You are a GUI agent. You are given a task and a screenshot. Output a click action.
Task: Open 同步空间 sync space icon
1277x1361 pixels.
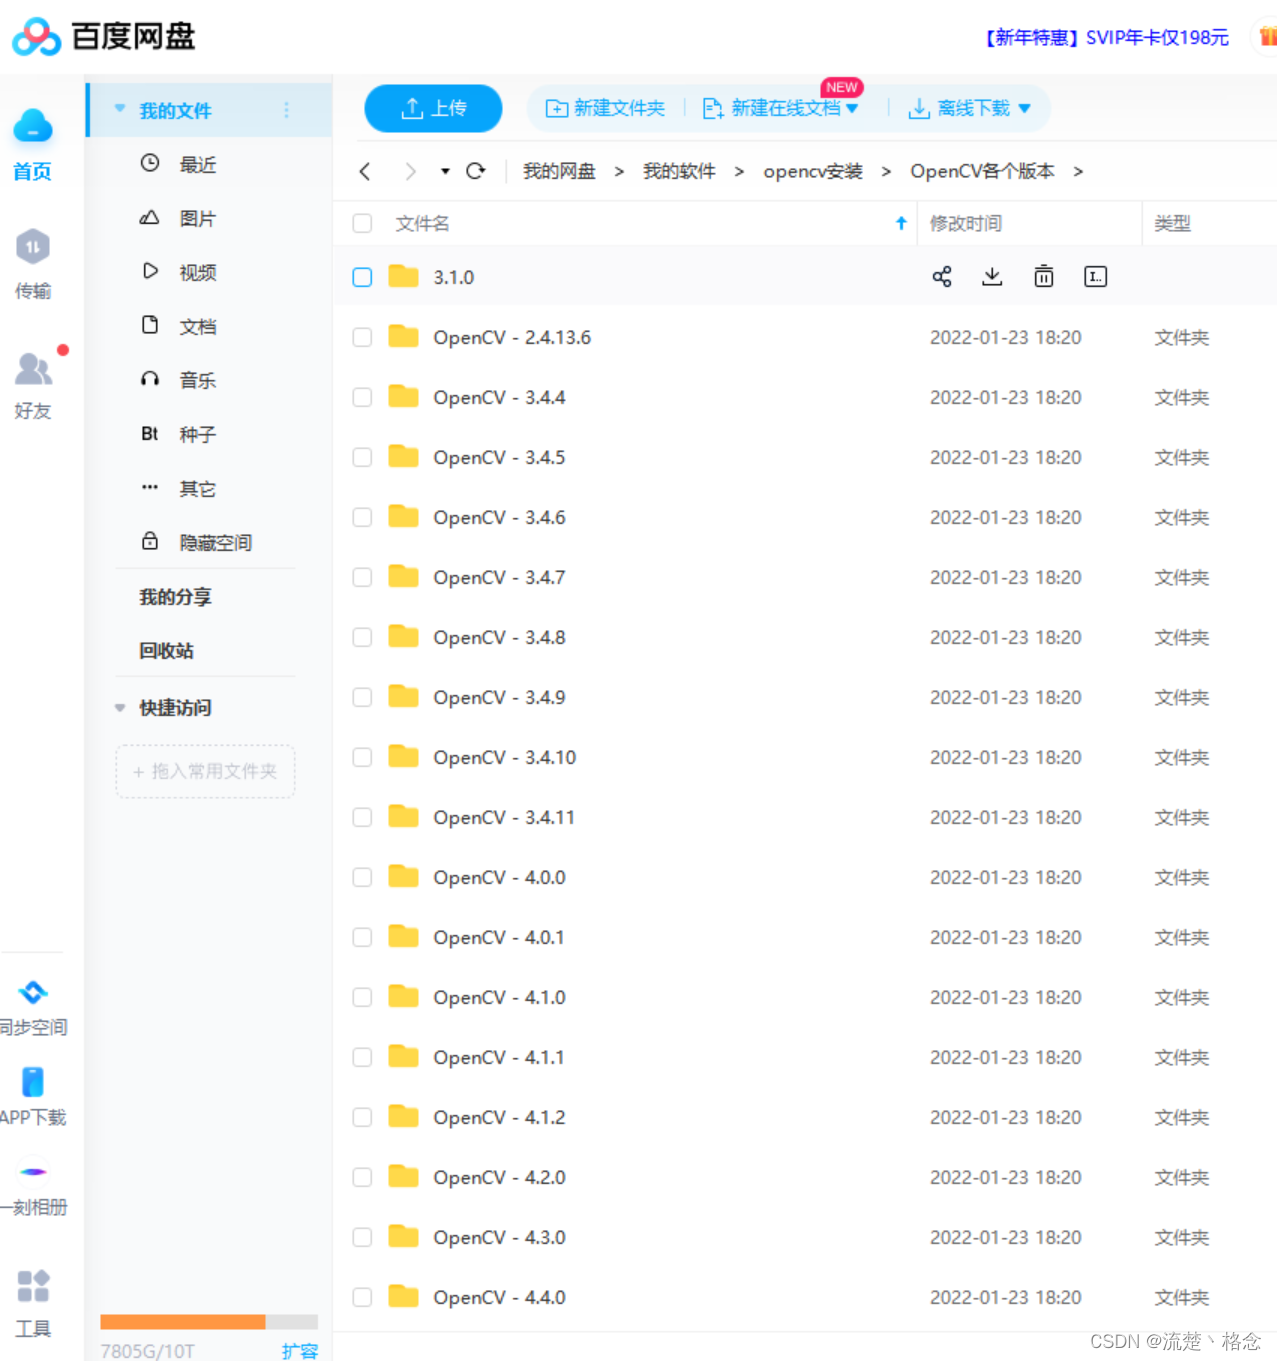coord(33,992)
